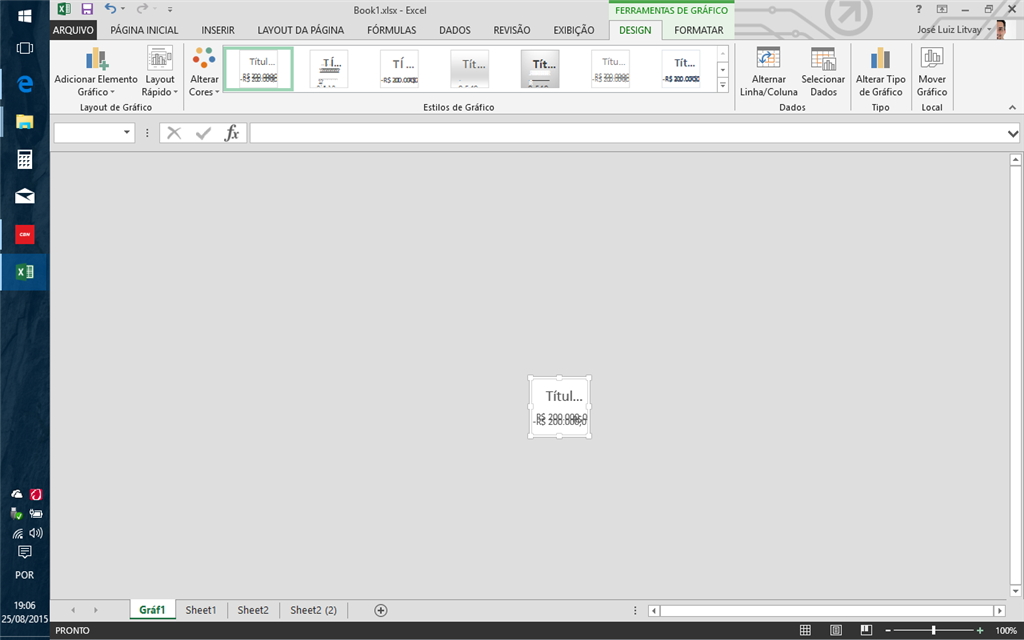Screen dimensions: 1024x640
Task: Open Adicionar Elemento Gráfico menu
Action: [x=96, y=71]
